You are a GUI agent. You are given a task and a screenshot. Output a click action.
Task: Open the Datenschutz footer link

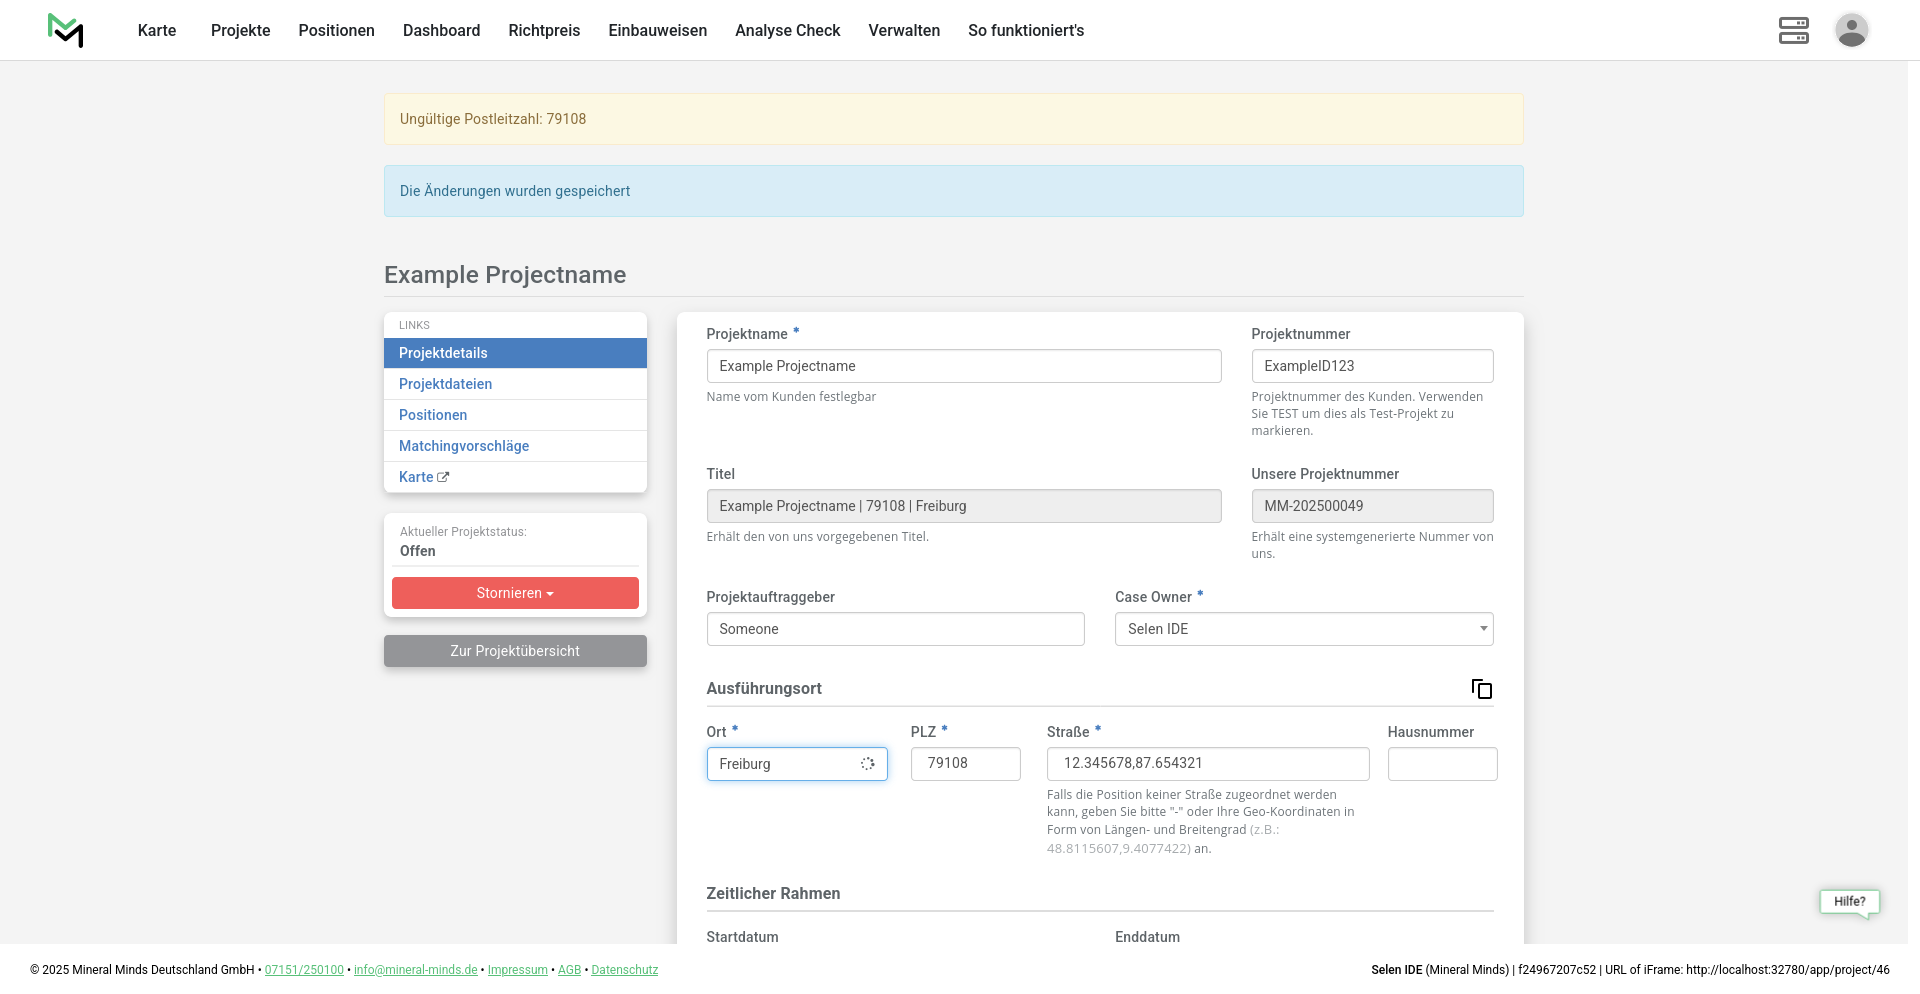coord(624,970)
